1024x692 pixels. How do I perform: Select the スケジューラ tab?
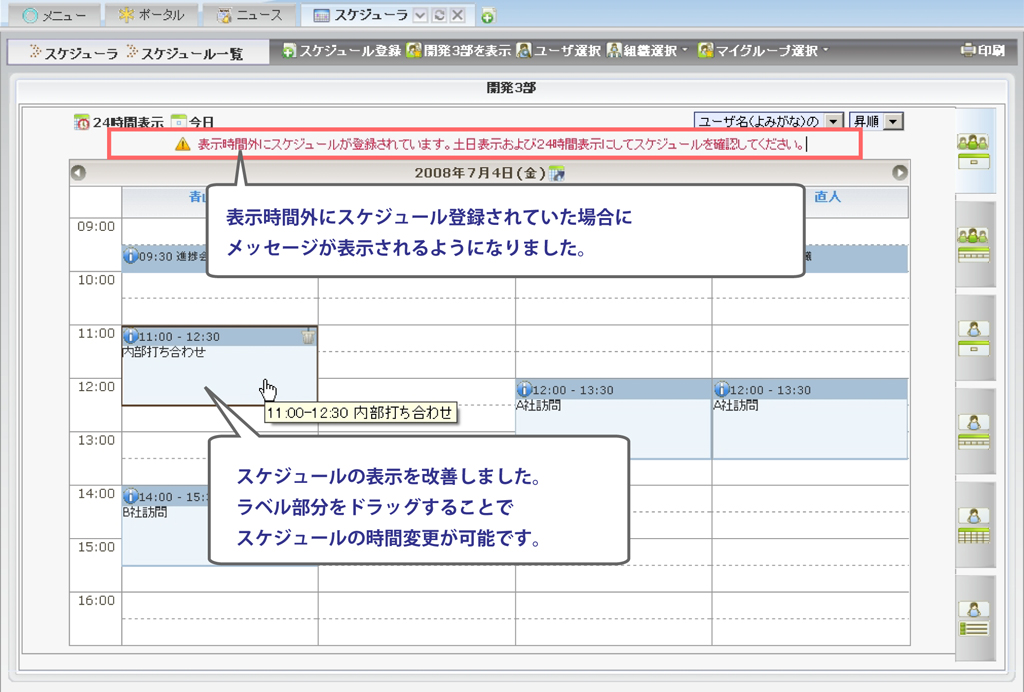coord(360,15)
